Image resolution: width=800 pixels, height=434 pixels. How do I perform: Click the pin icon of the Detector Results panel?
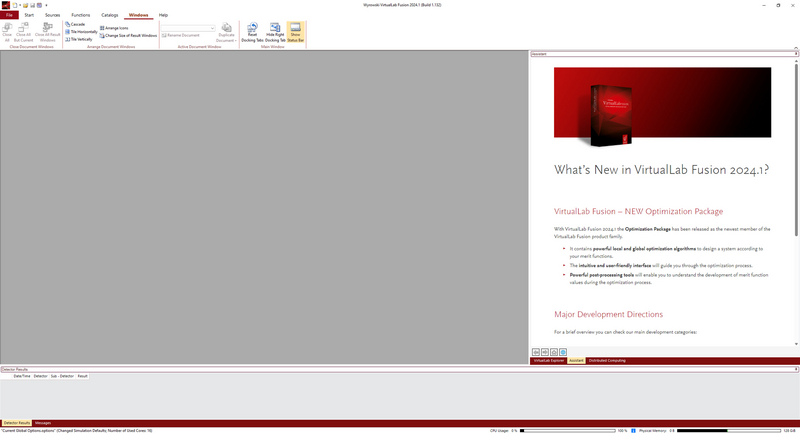pos(796,369)
